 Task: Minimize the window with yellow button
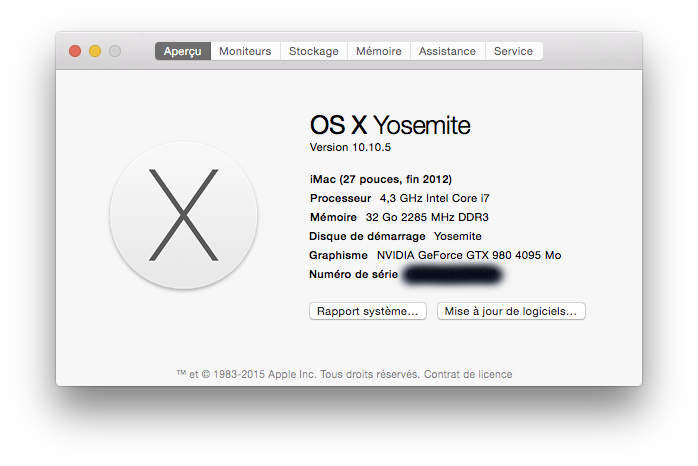pos(95,51)
